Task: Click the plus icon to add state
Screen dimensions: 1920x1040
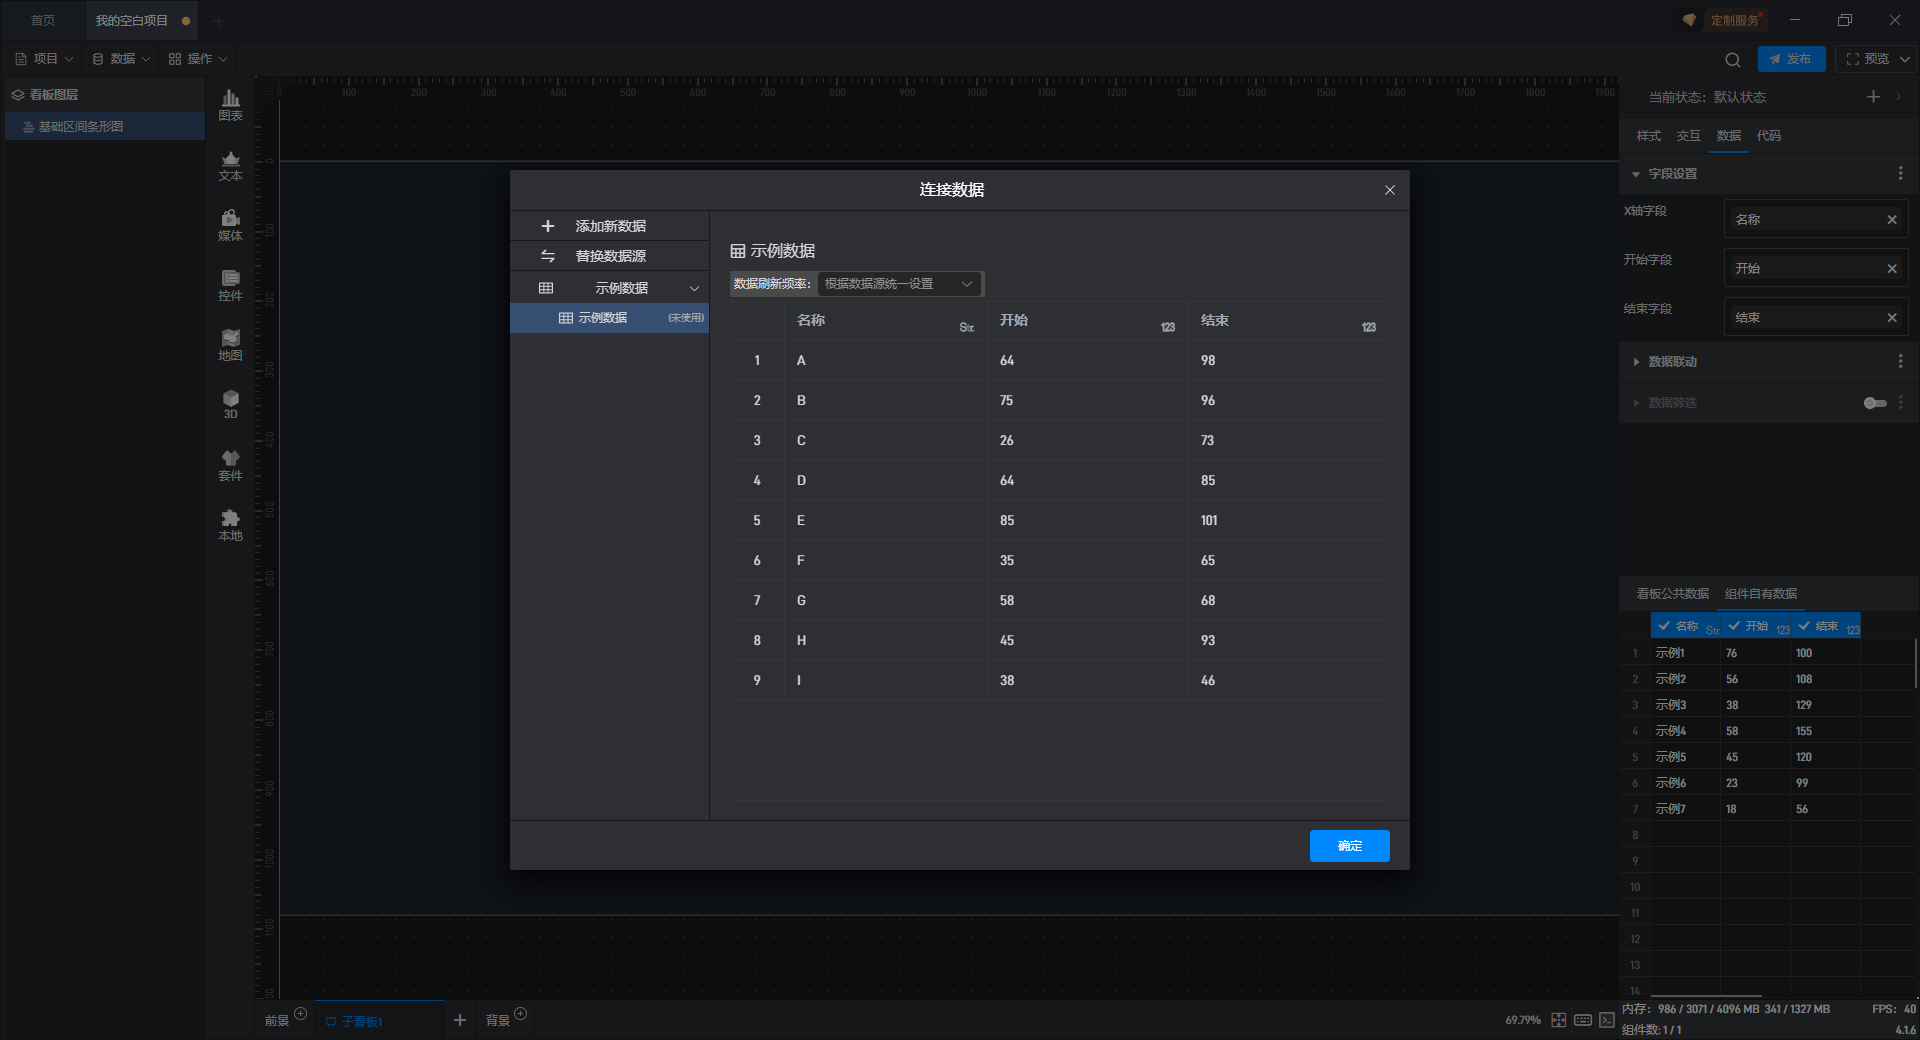Action: [1873, 97]
